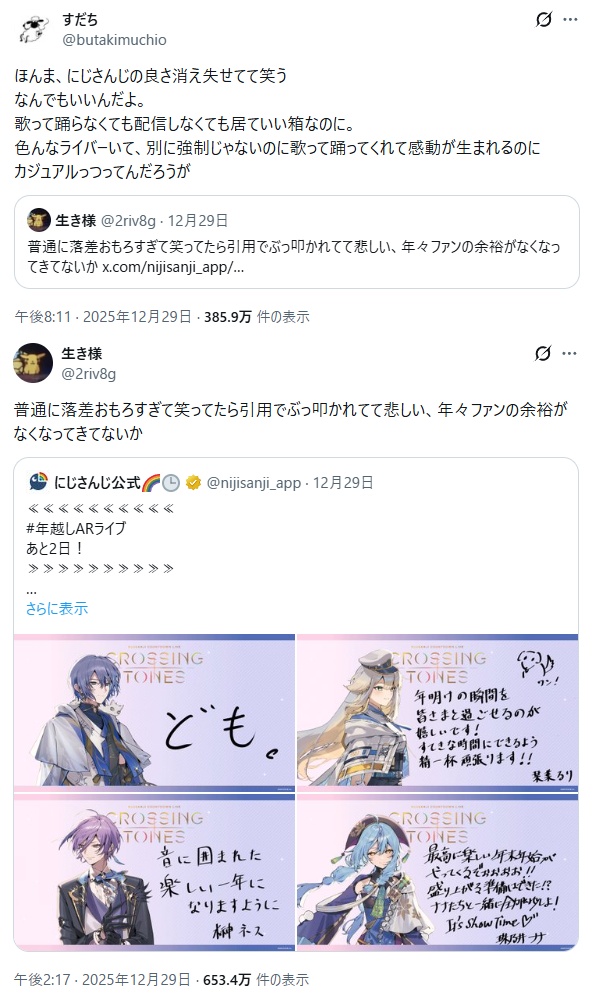Open more options on すだち's post
The height and width of the screenshot is (1004, 593).
570,20
